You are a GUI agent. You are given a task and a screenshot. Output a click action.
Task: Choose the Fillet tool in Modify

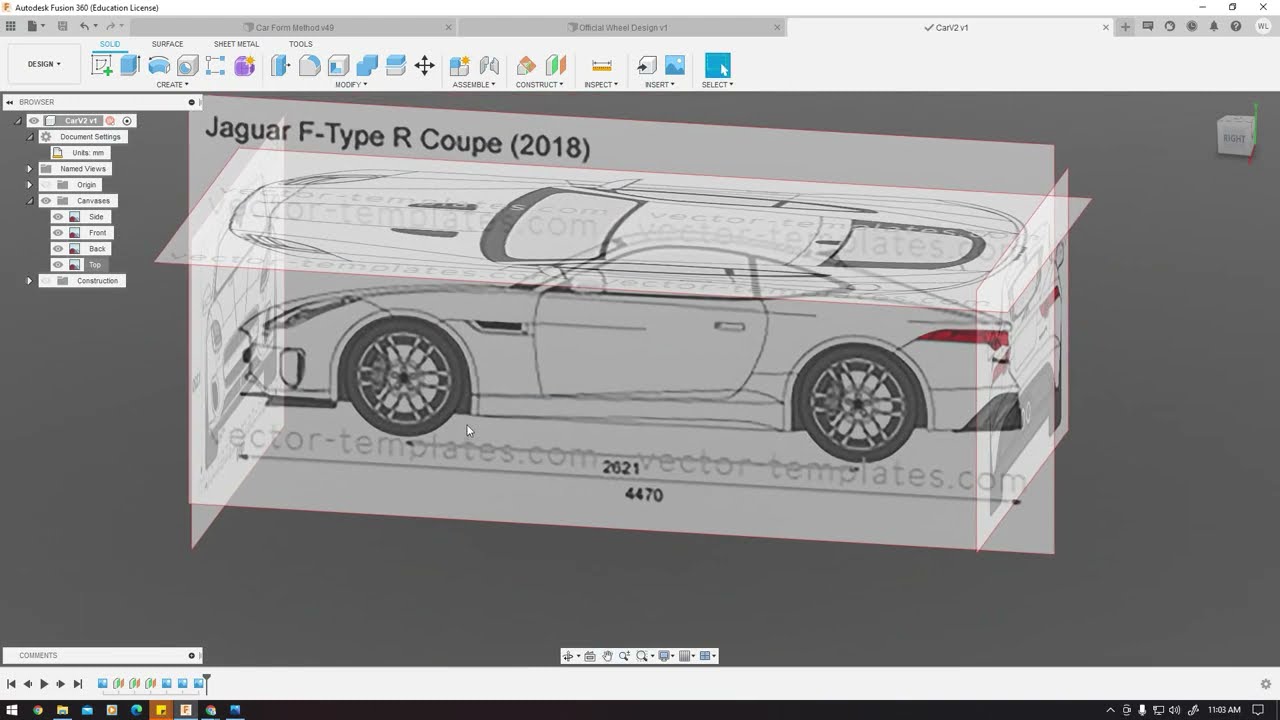click(309, 66)
